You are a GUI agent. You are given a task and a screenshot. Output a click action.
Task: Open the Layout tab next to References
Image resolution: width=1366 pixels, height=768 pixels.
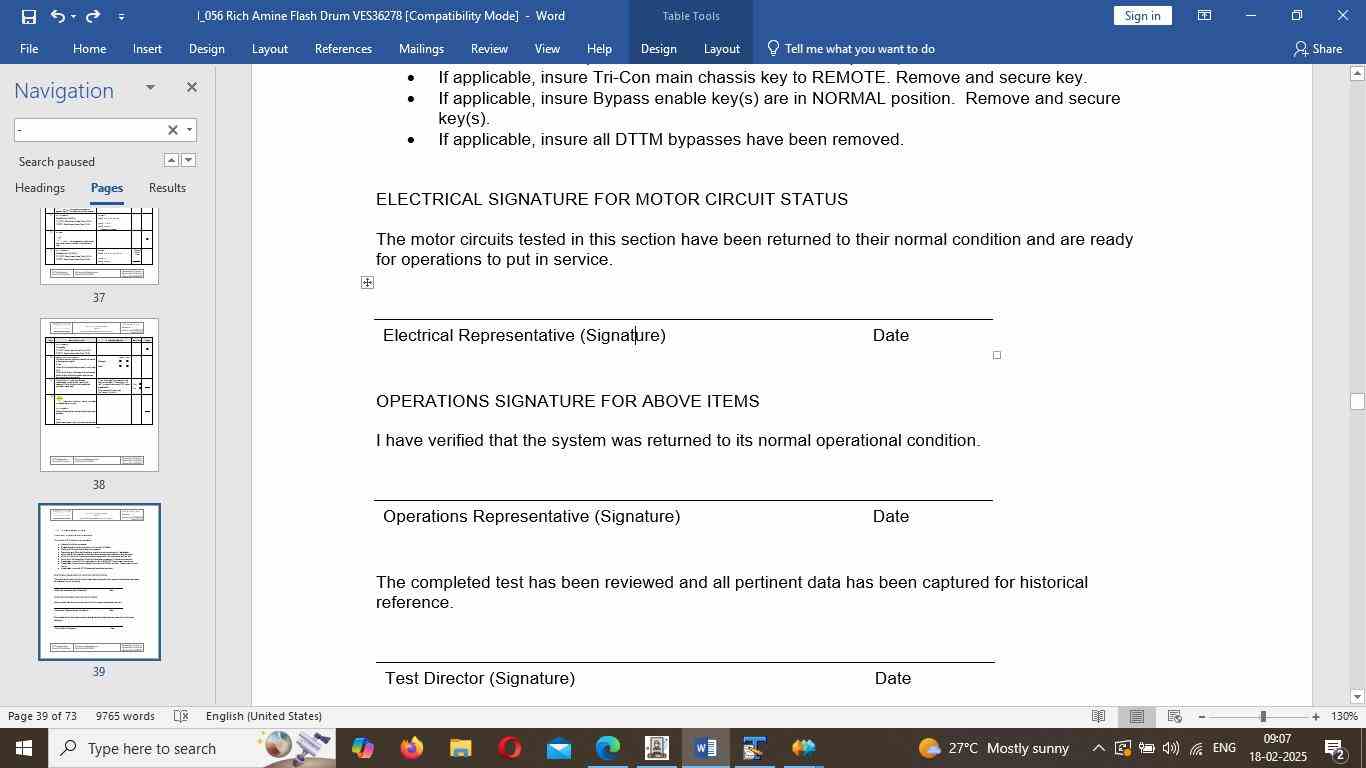coord(269,48)
